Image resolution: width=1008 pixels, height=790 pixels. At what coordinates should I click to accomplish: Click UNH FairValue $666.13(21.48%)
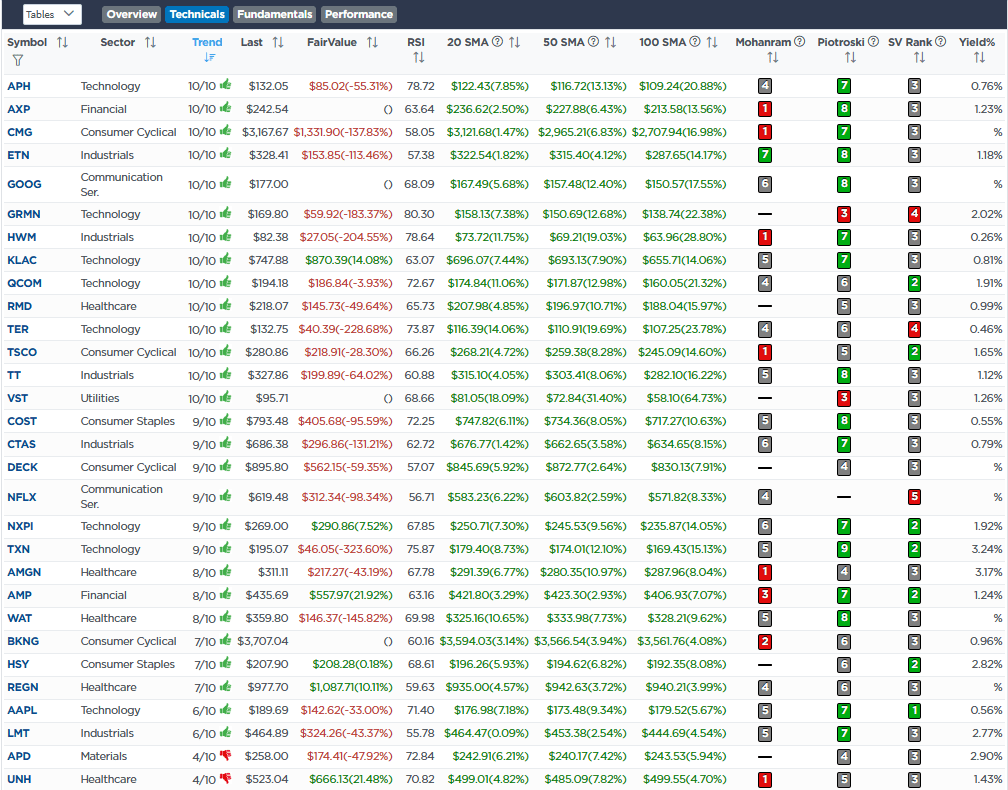click(x=350, y=779)
